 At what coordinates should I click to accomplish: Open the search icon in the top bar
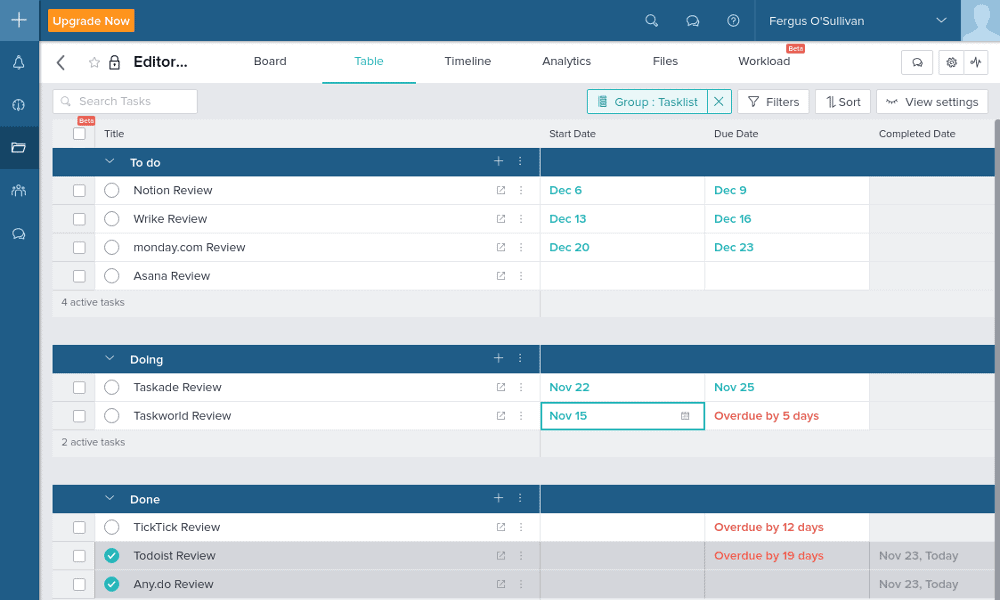click(652, 20)
